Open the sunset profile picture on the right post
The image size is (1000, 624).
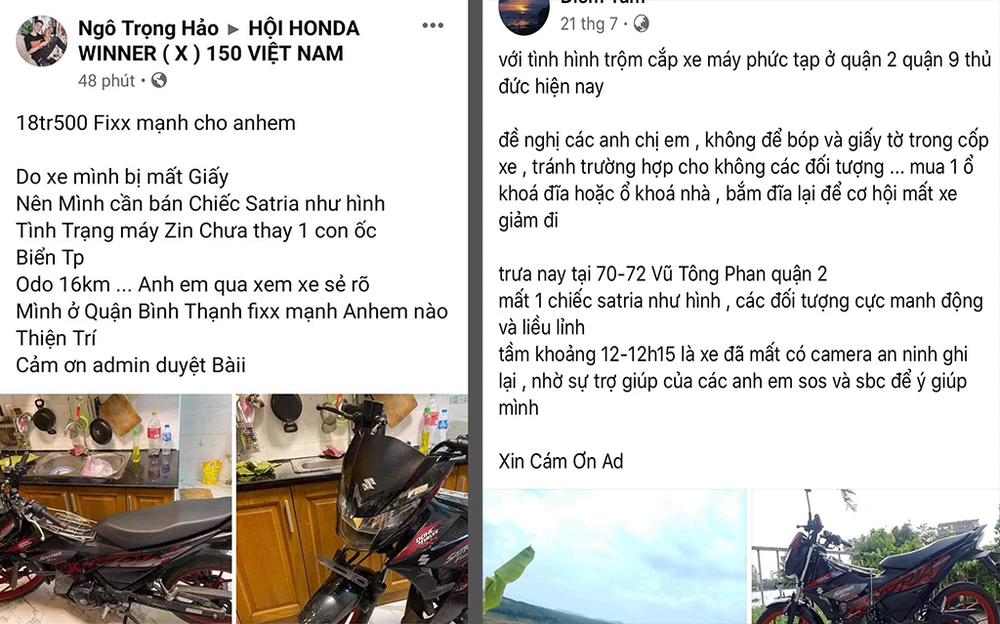(524, 16)
